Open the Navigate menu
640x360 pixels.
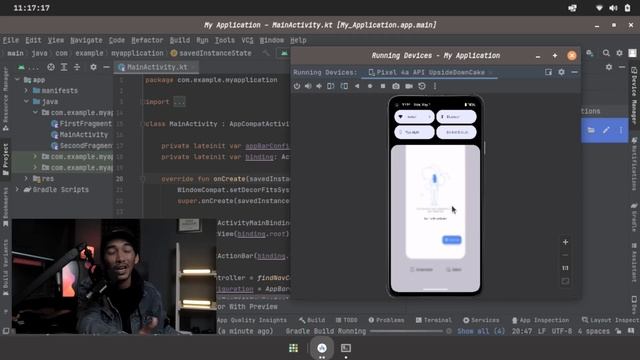point(86,40)
